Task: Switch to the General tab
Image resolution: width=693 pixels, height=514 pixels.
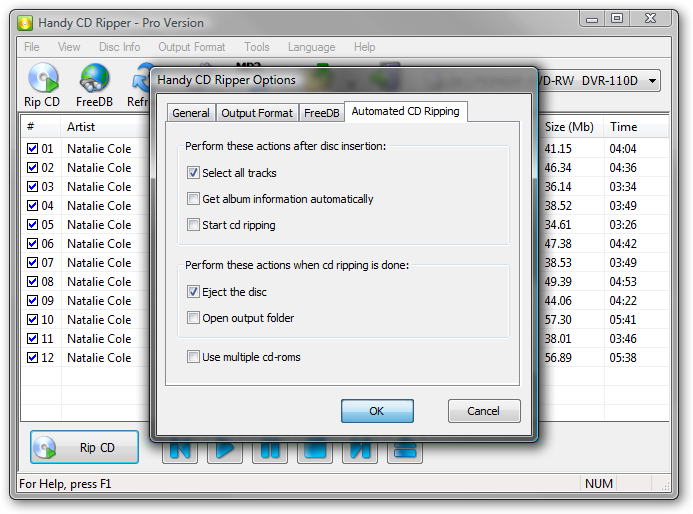Action: (191, 113)
